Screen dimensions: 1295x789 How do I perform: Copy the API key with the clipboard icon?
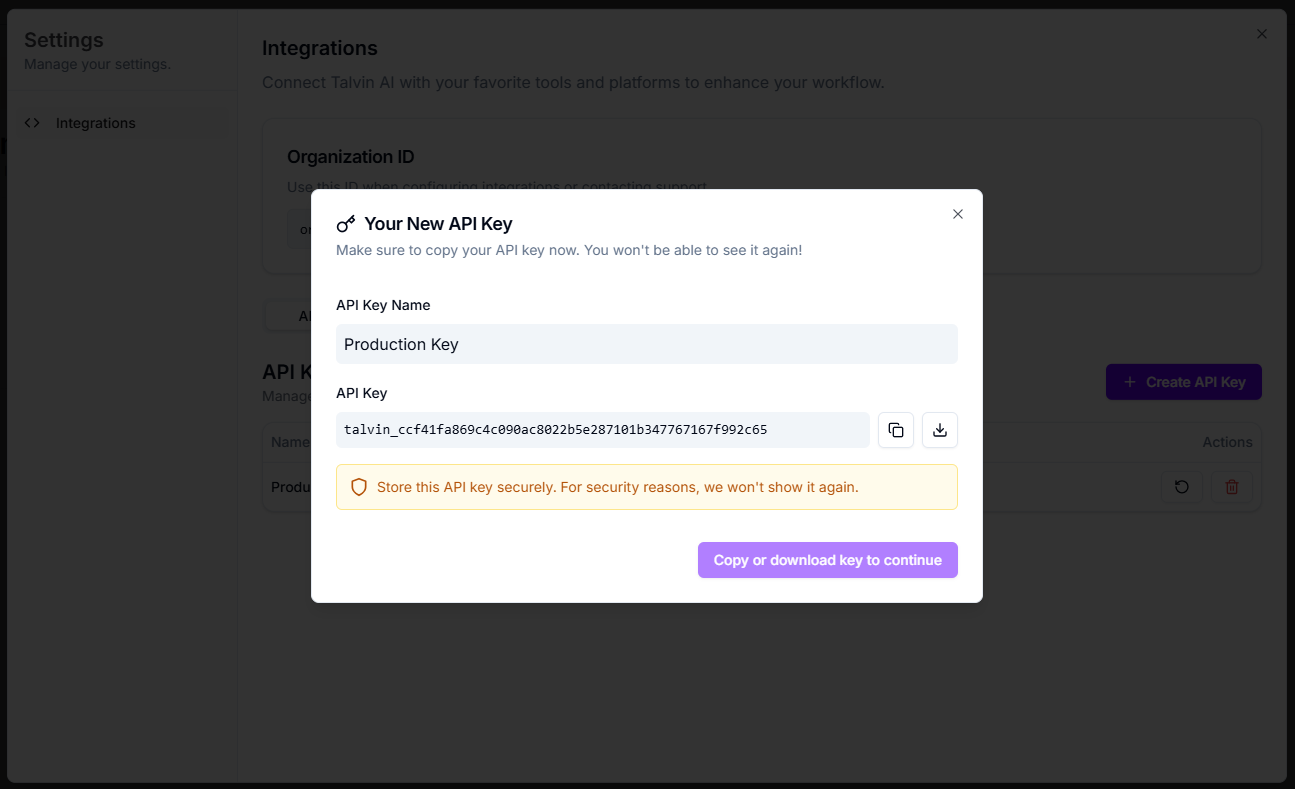tap(896, 430)
